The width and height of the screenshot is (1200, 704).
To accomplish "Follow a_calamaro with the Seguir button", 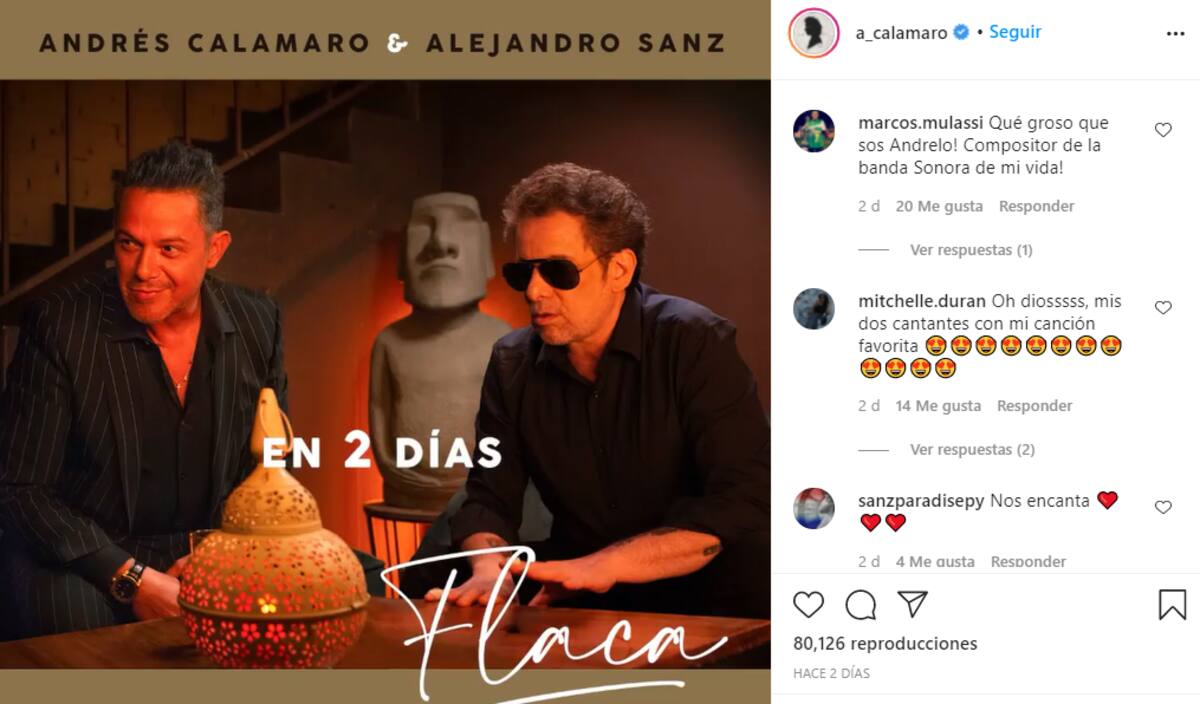I will point(1015,32).
